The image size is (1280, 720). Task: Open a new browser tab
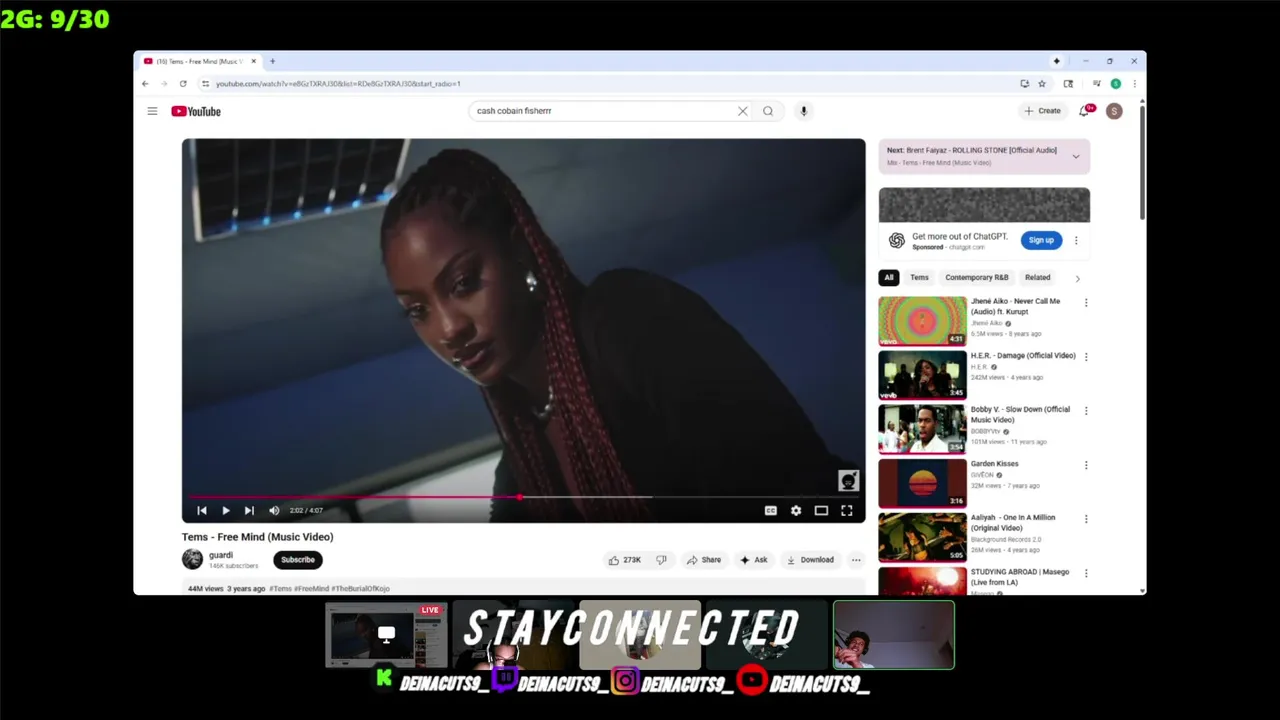click(272, 61)
